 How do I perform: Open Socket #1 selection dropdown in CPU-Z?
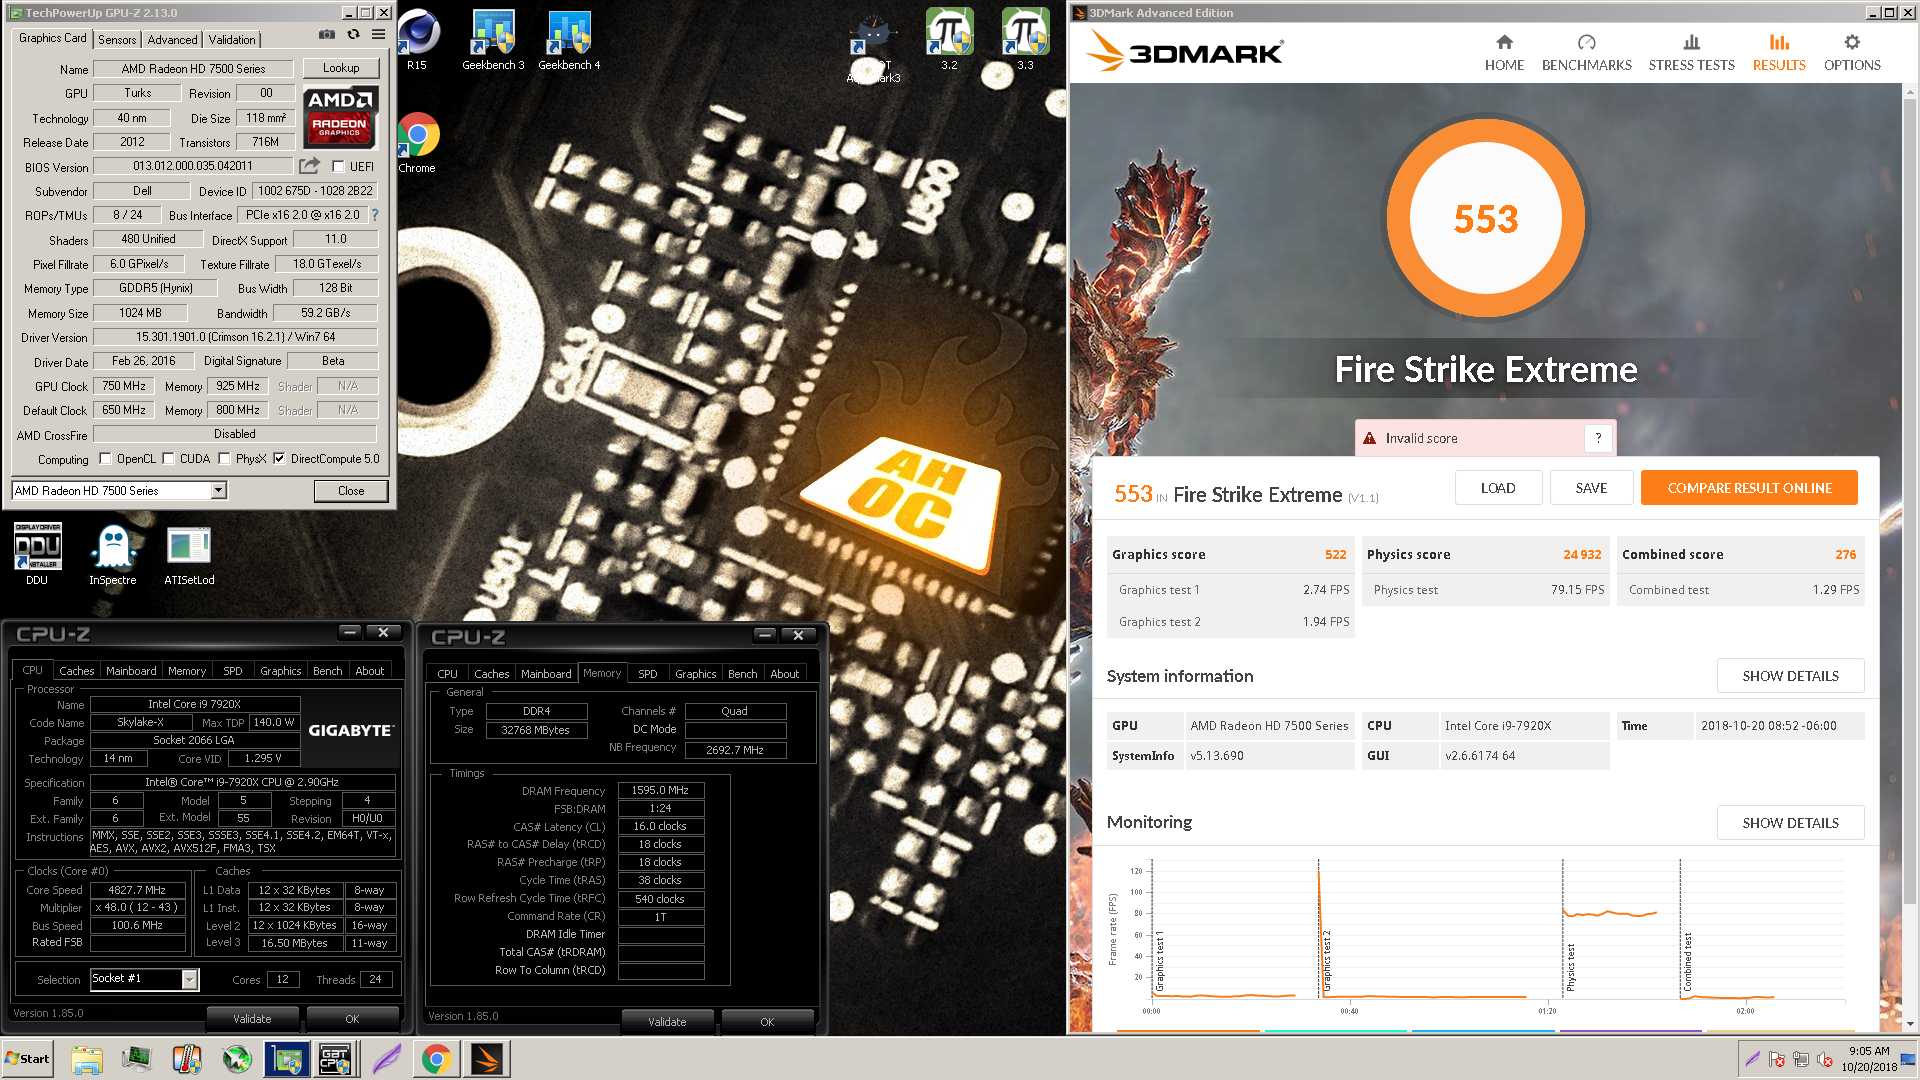189,979
